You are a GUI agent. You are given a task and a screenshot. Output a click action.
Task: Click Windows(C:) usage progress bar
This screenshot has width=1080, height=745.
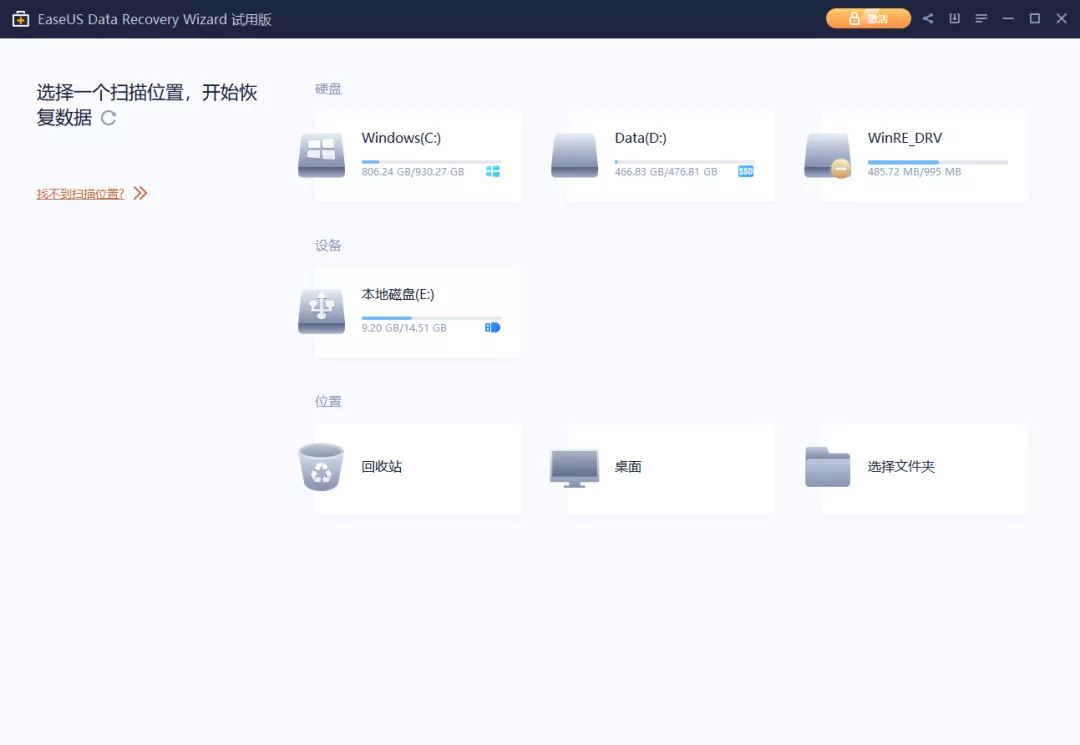431,162
